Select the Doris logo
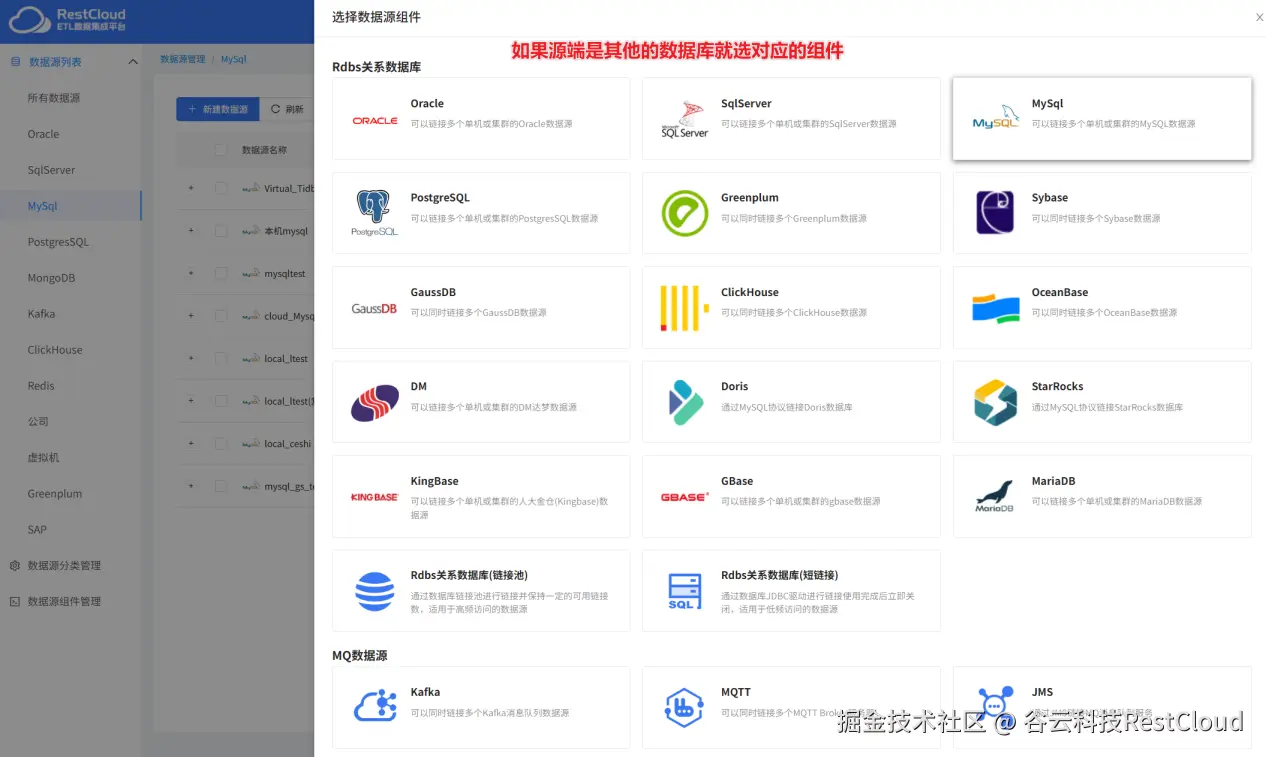Viewport: 1266px width, 757px height. pos(685,402)
